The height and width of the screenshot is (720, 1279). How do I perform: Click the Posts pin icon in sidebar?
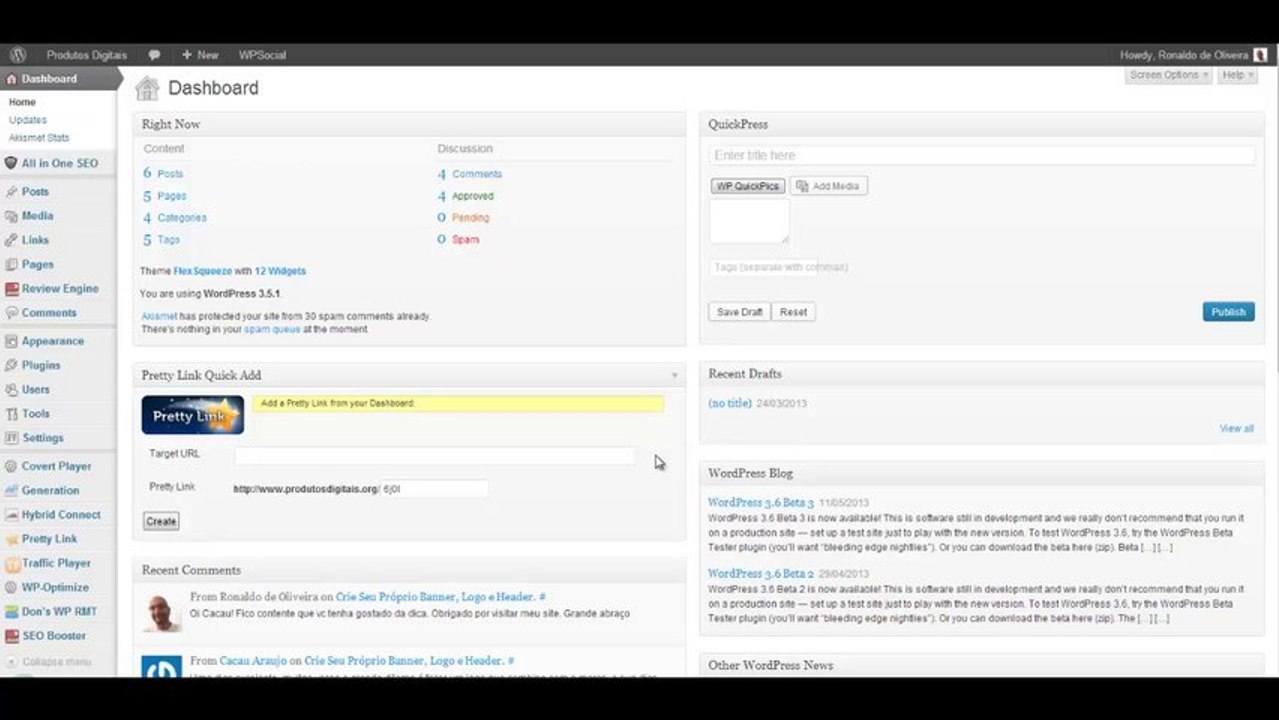(11, 192)
